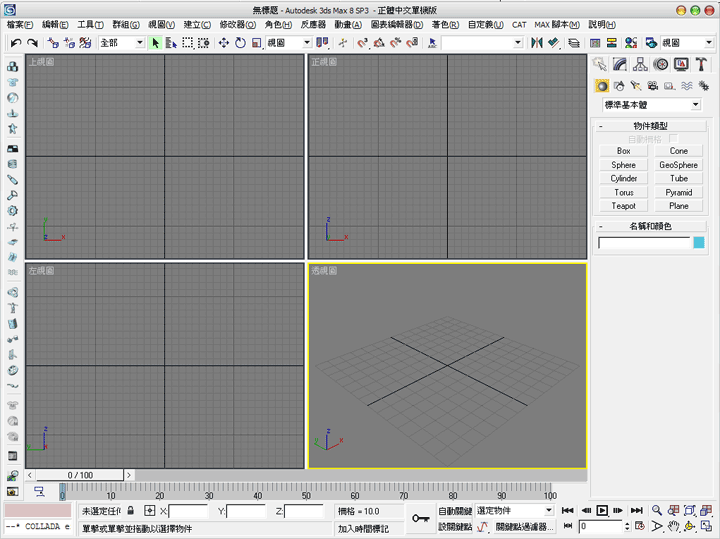
Task: Select the Geometry category sphere icon
Action: [x=602, y=86]
